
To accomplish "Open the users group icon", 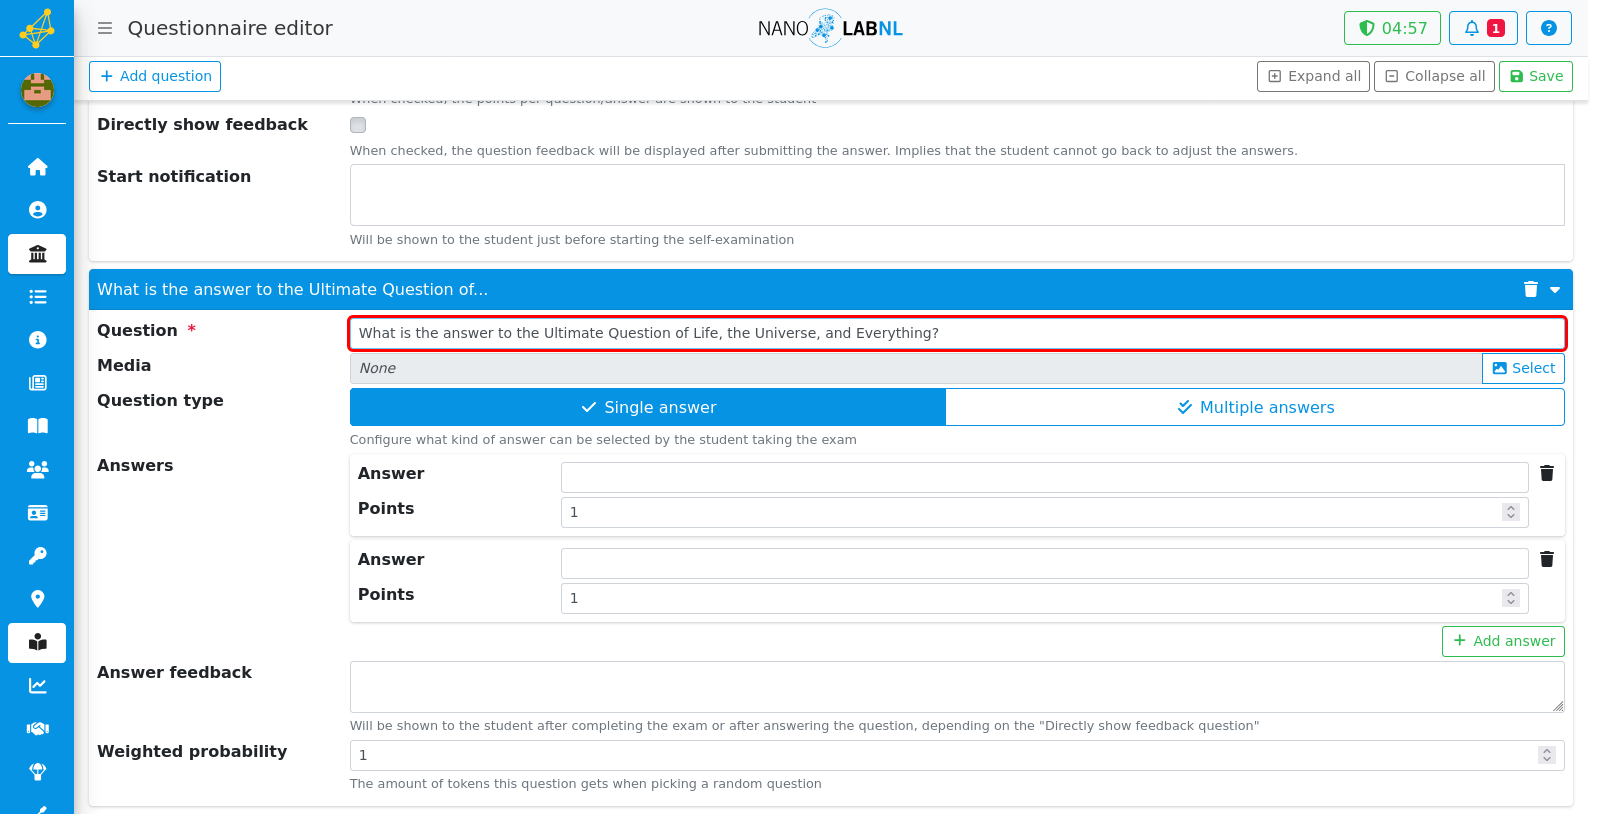I will [x=38, y=469].
